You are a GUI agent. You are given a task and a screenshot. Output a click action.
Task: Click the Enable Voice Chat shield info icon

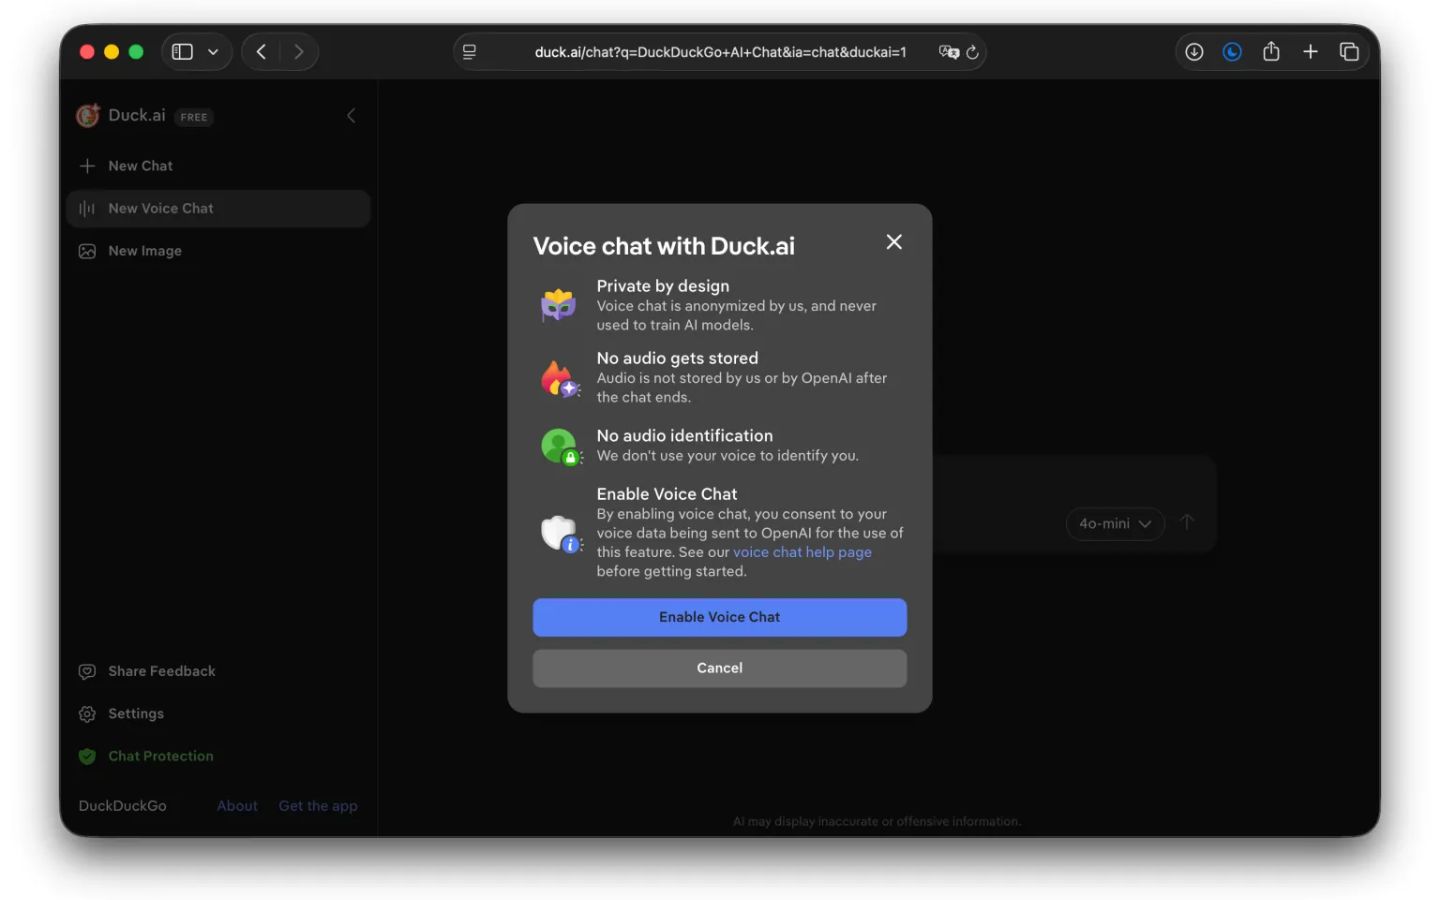560,533
